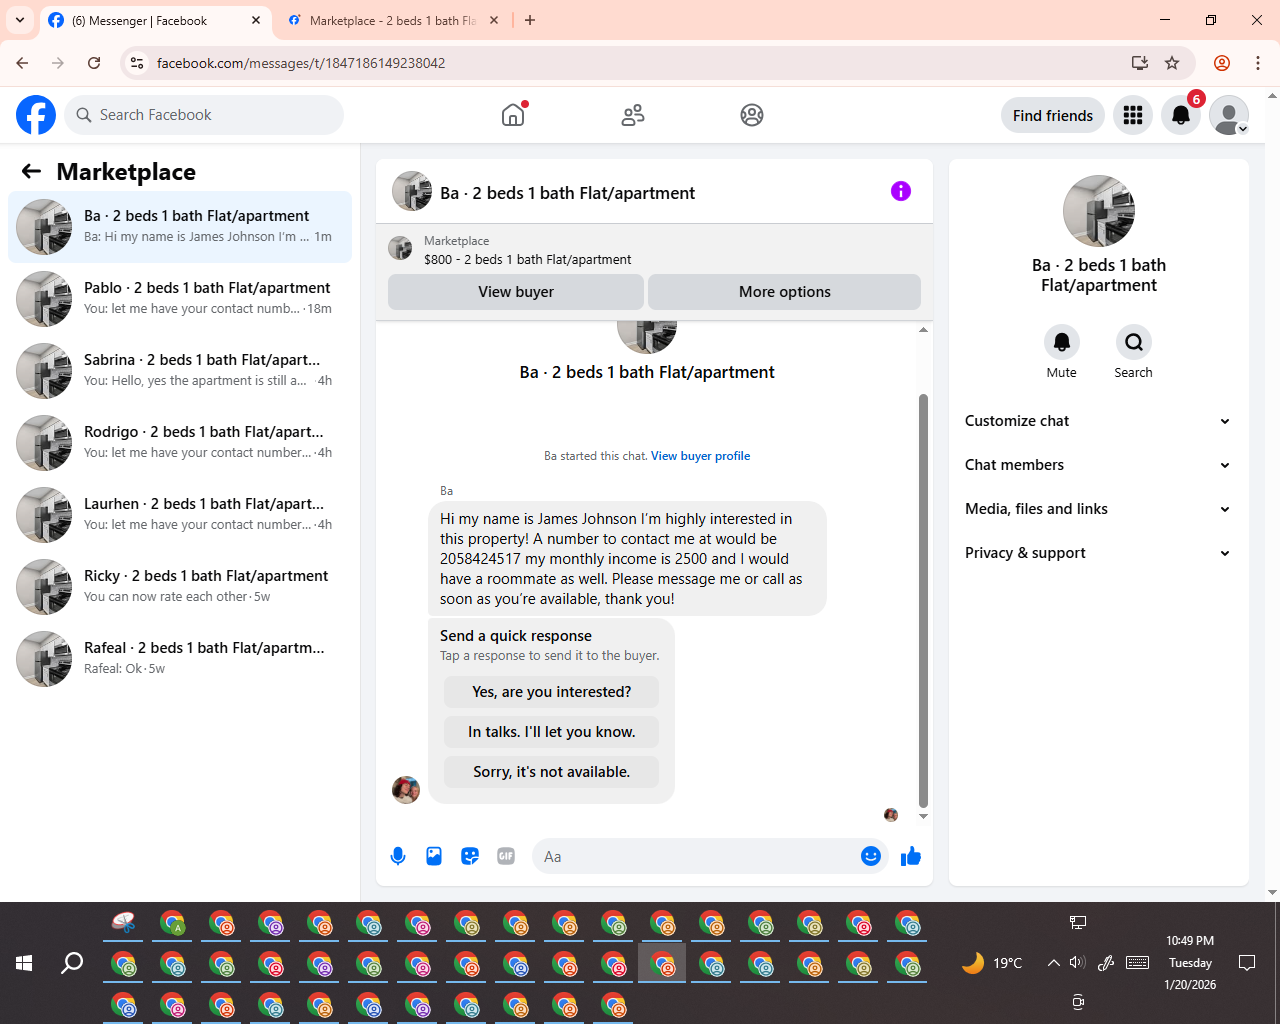Expand the Privacy & support section

(1098, 553)
